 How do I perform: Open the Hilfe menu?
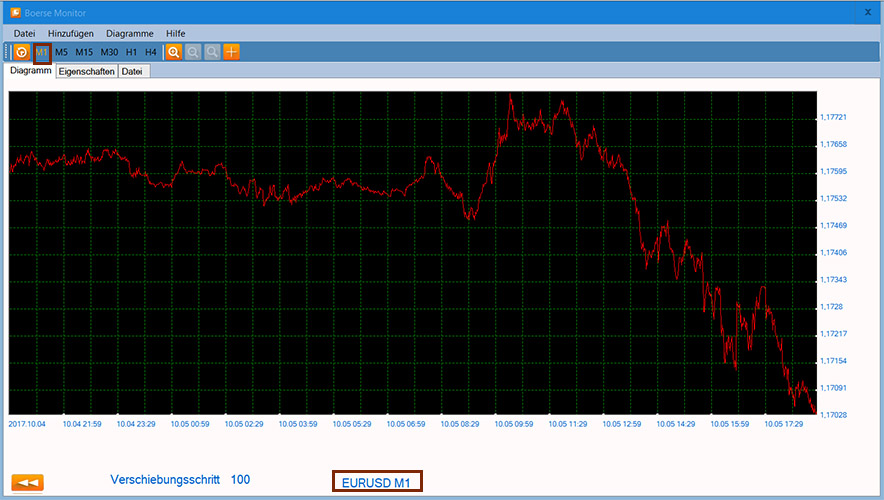(176, 34)
